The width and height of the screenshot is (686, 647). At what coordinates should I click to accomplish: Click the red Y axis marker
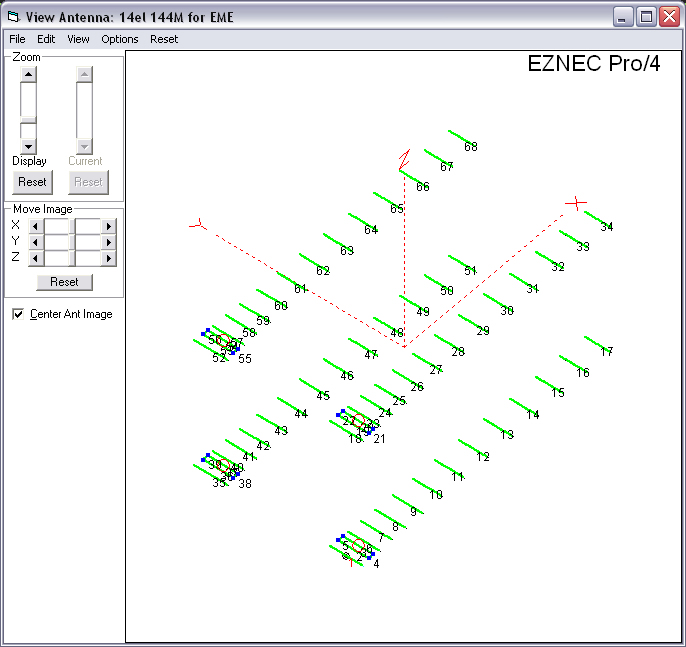click(198, 224)
